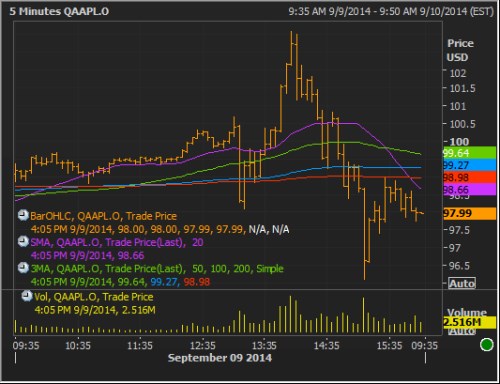Click the 'Volume' axis label

[x=467, y=312]
